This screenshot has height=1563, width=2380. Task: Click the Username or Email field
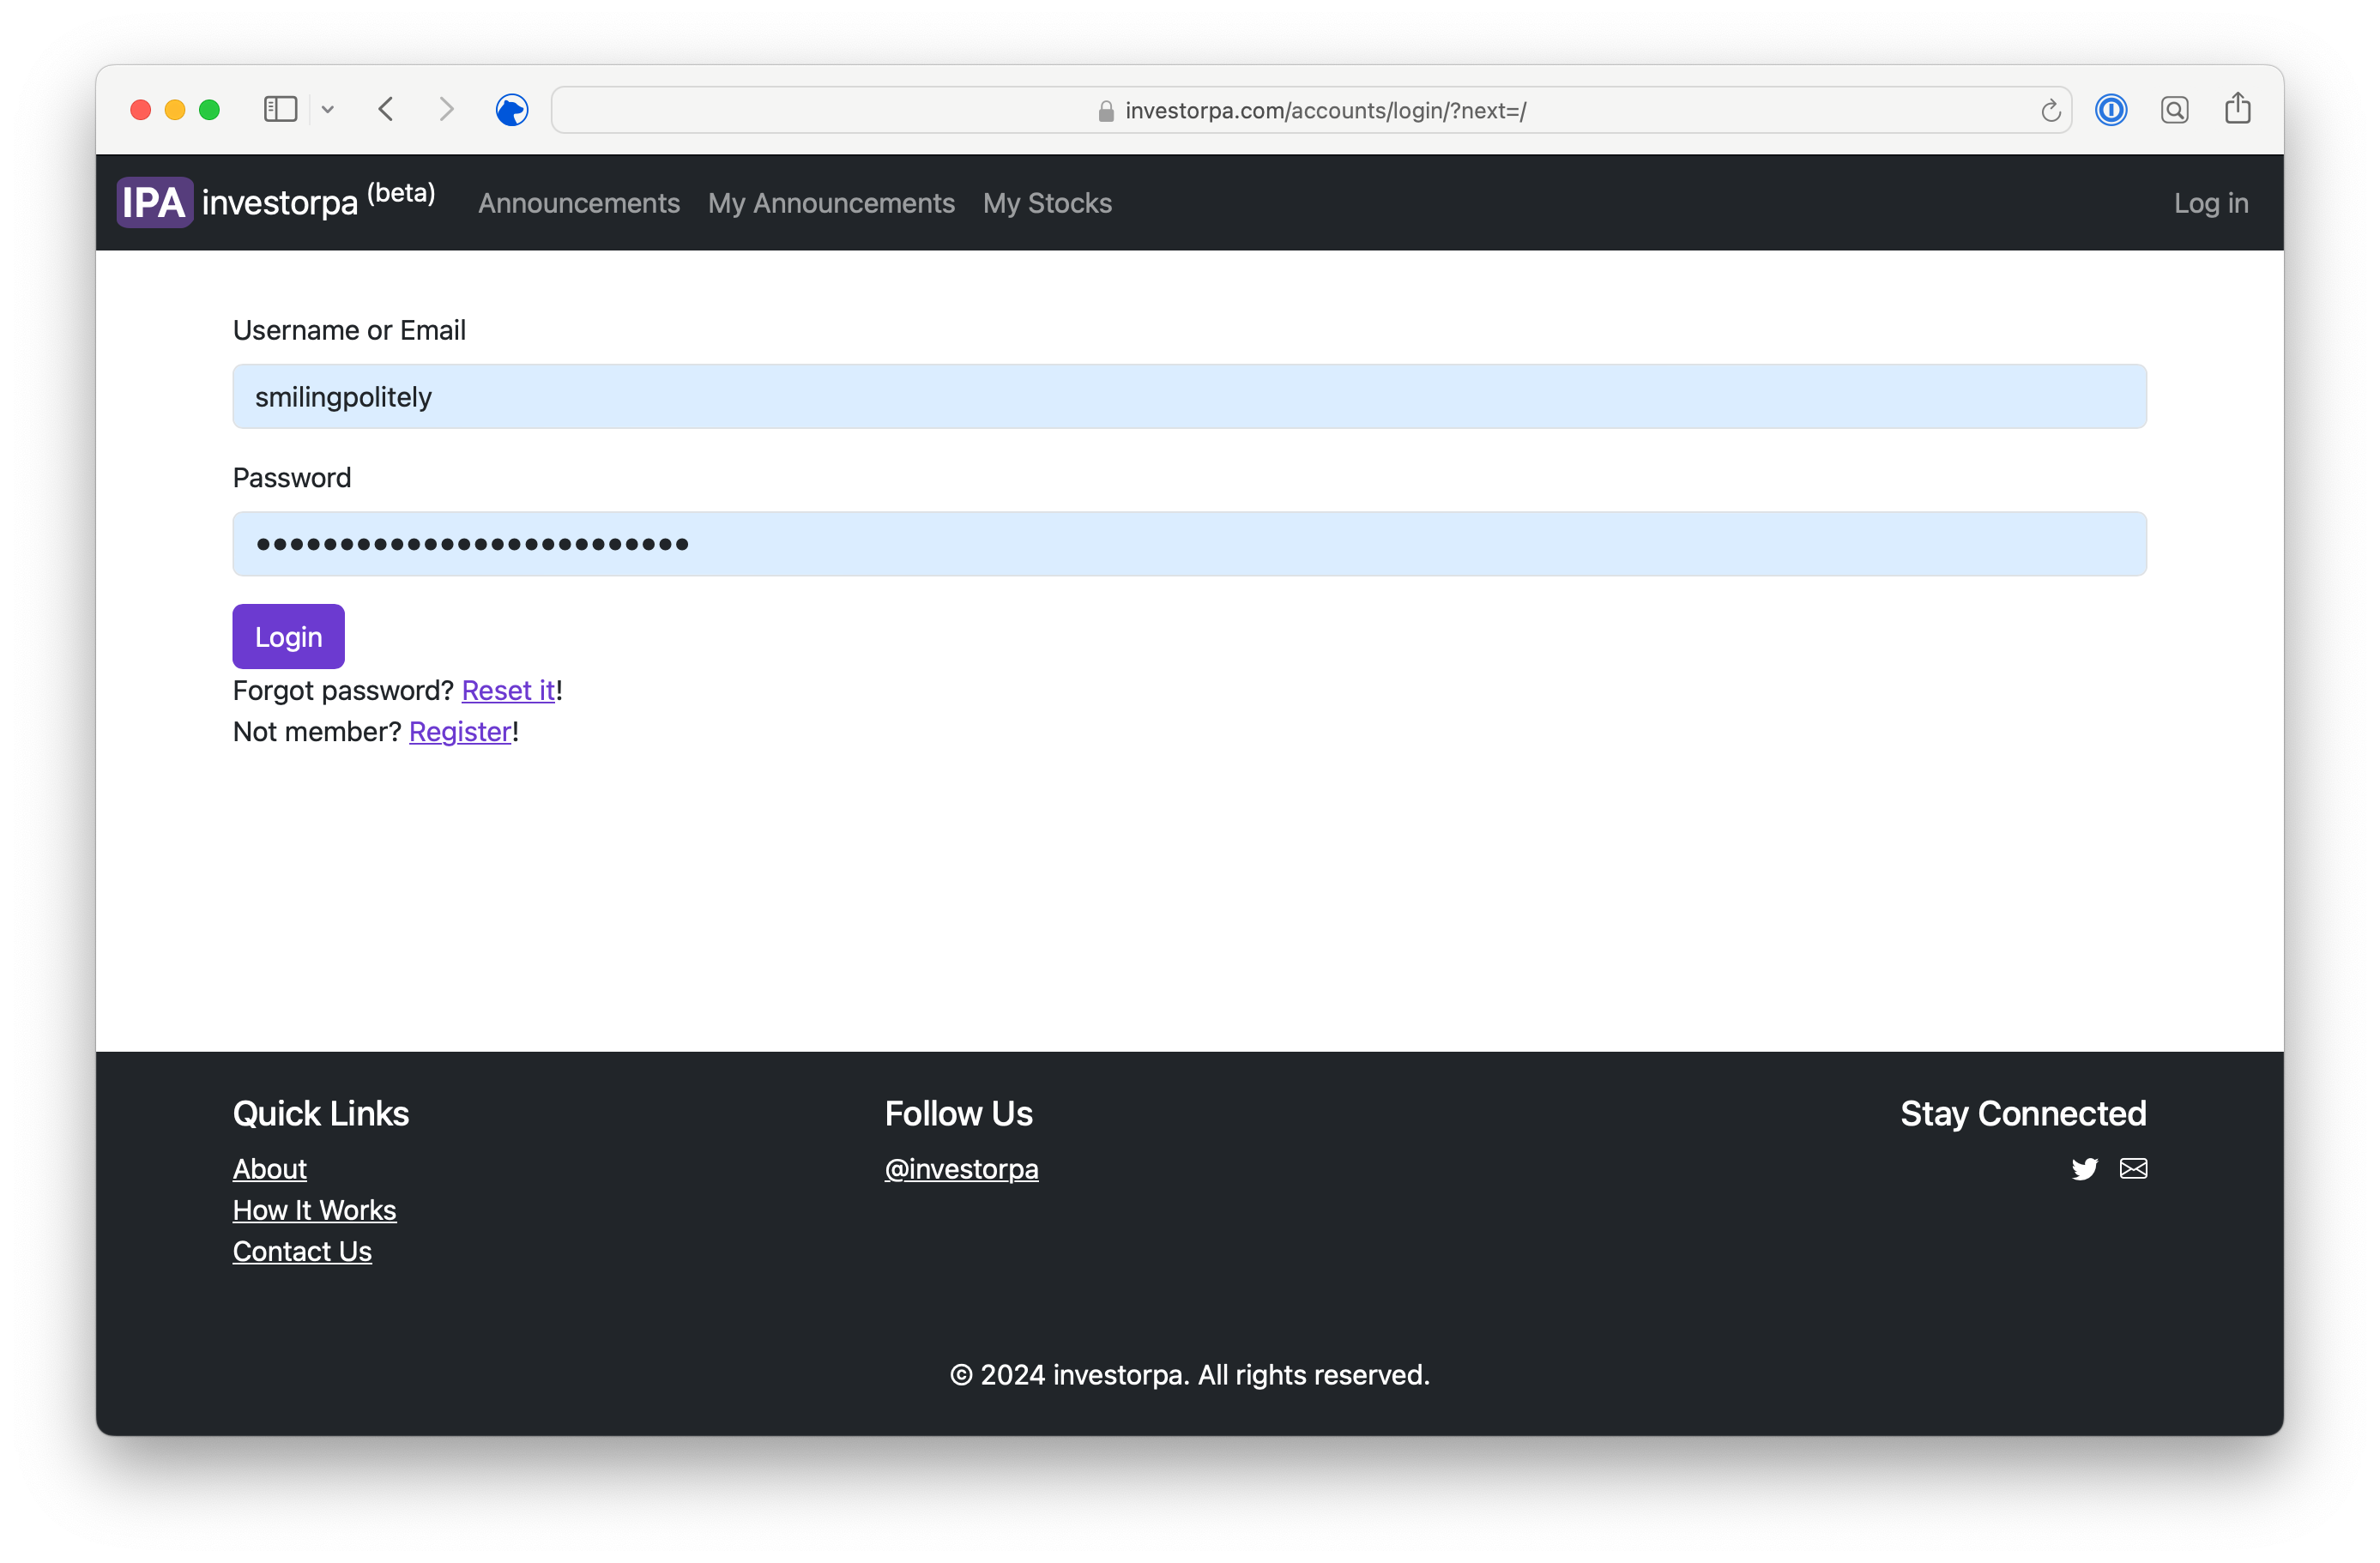tap(1189, 397)
